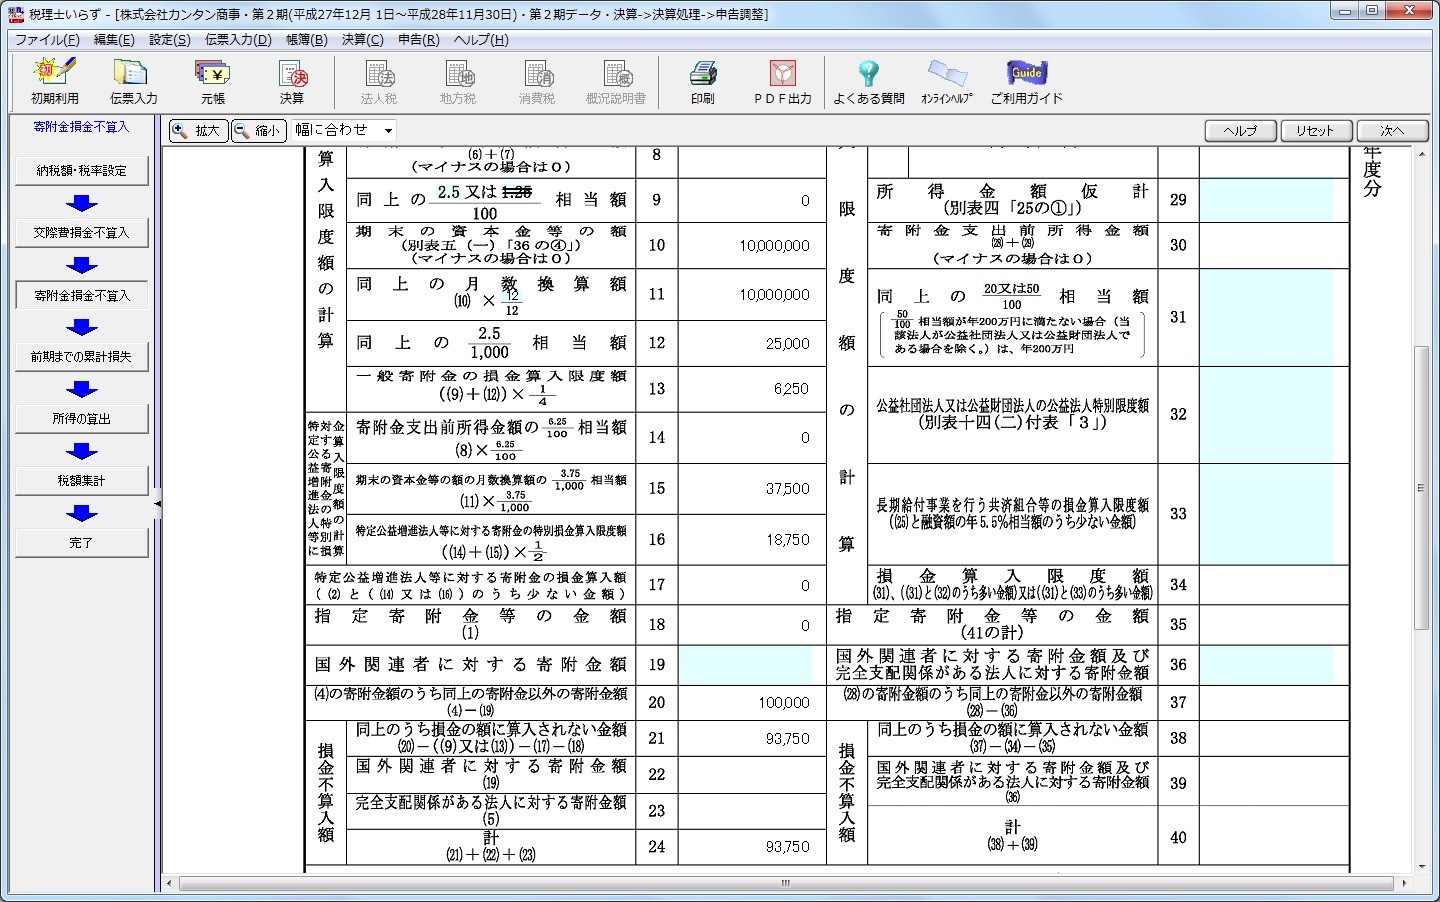Open the 決算(C) menu
The height and width of the screenshot is (902, 1440).
point(362,40)
